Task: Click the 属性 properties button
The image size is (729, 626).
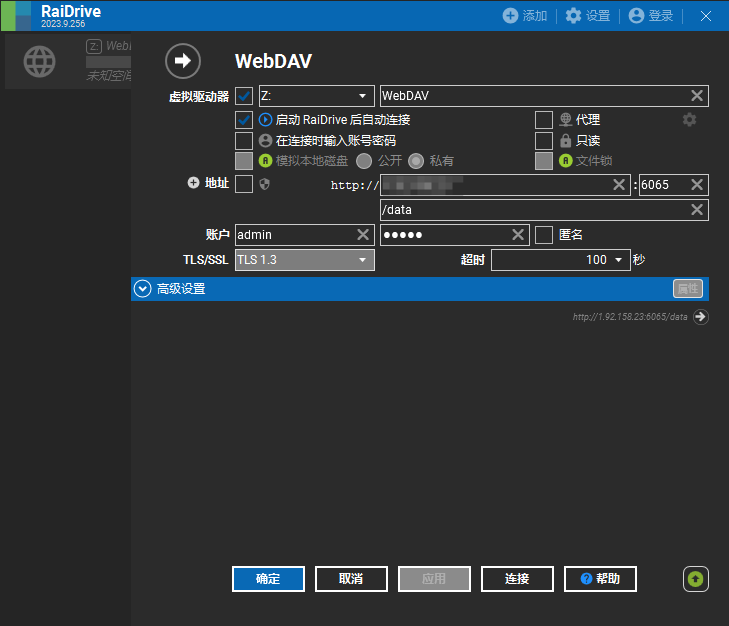Action: (688, 289)
